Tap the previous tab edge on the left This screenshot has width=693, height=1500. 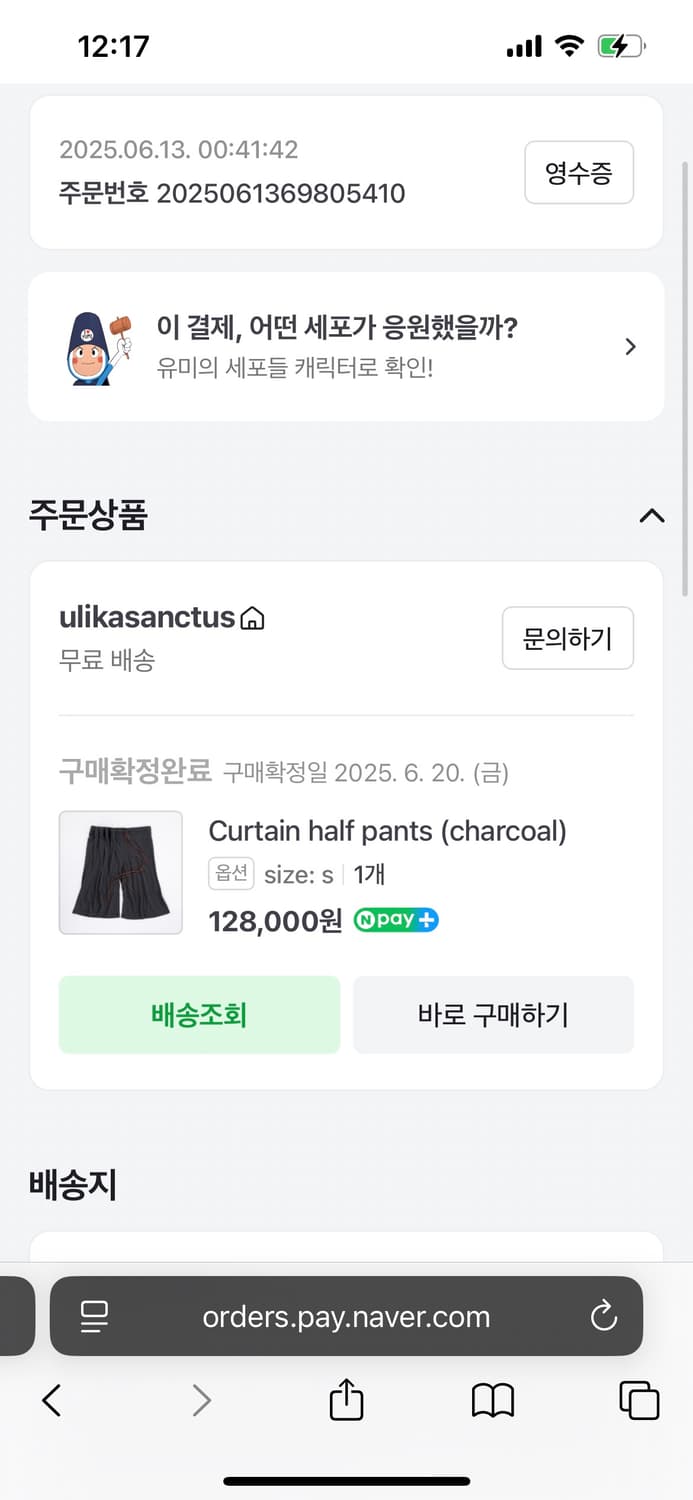click(x=15, y=1317)
